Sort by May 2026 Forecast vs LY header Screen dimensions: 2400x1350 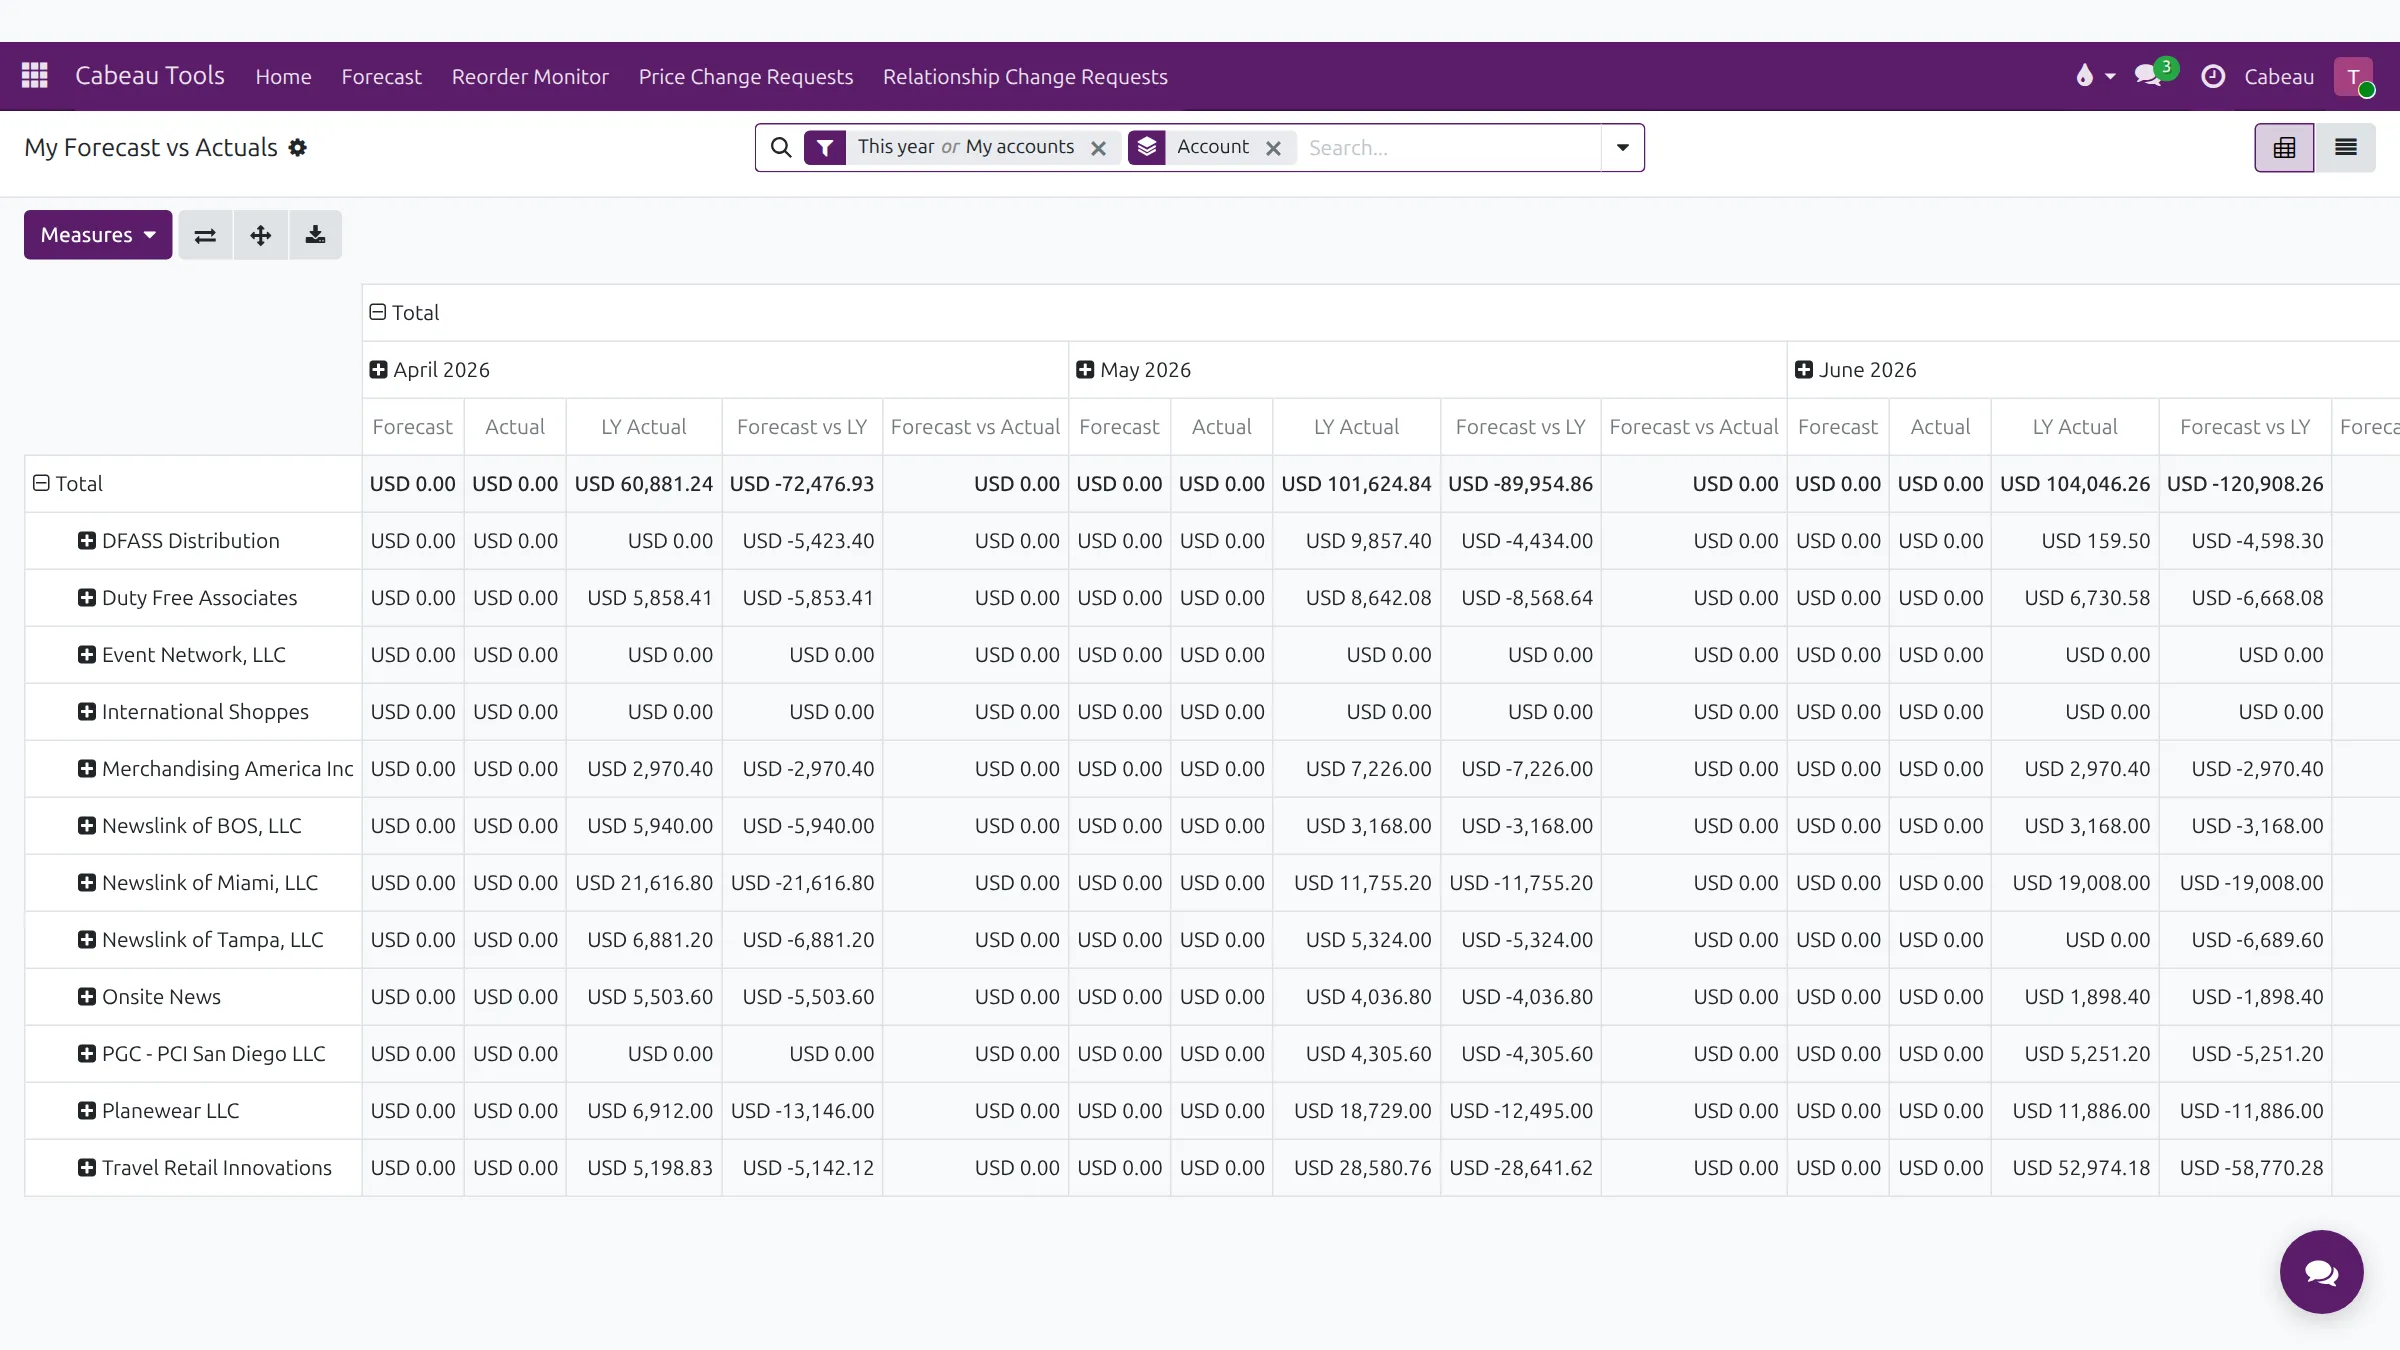tap(1520, 427)
